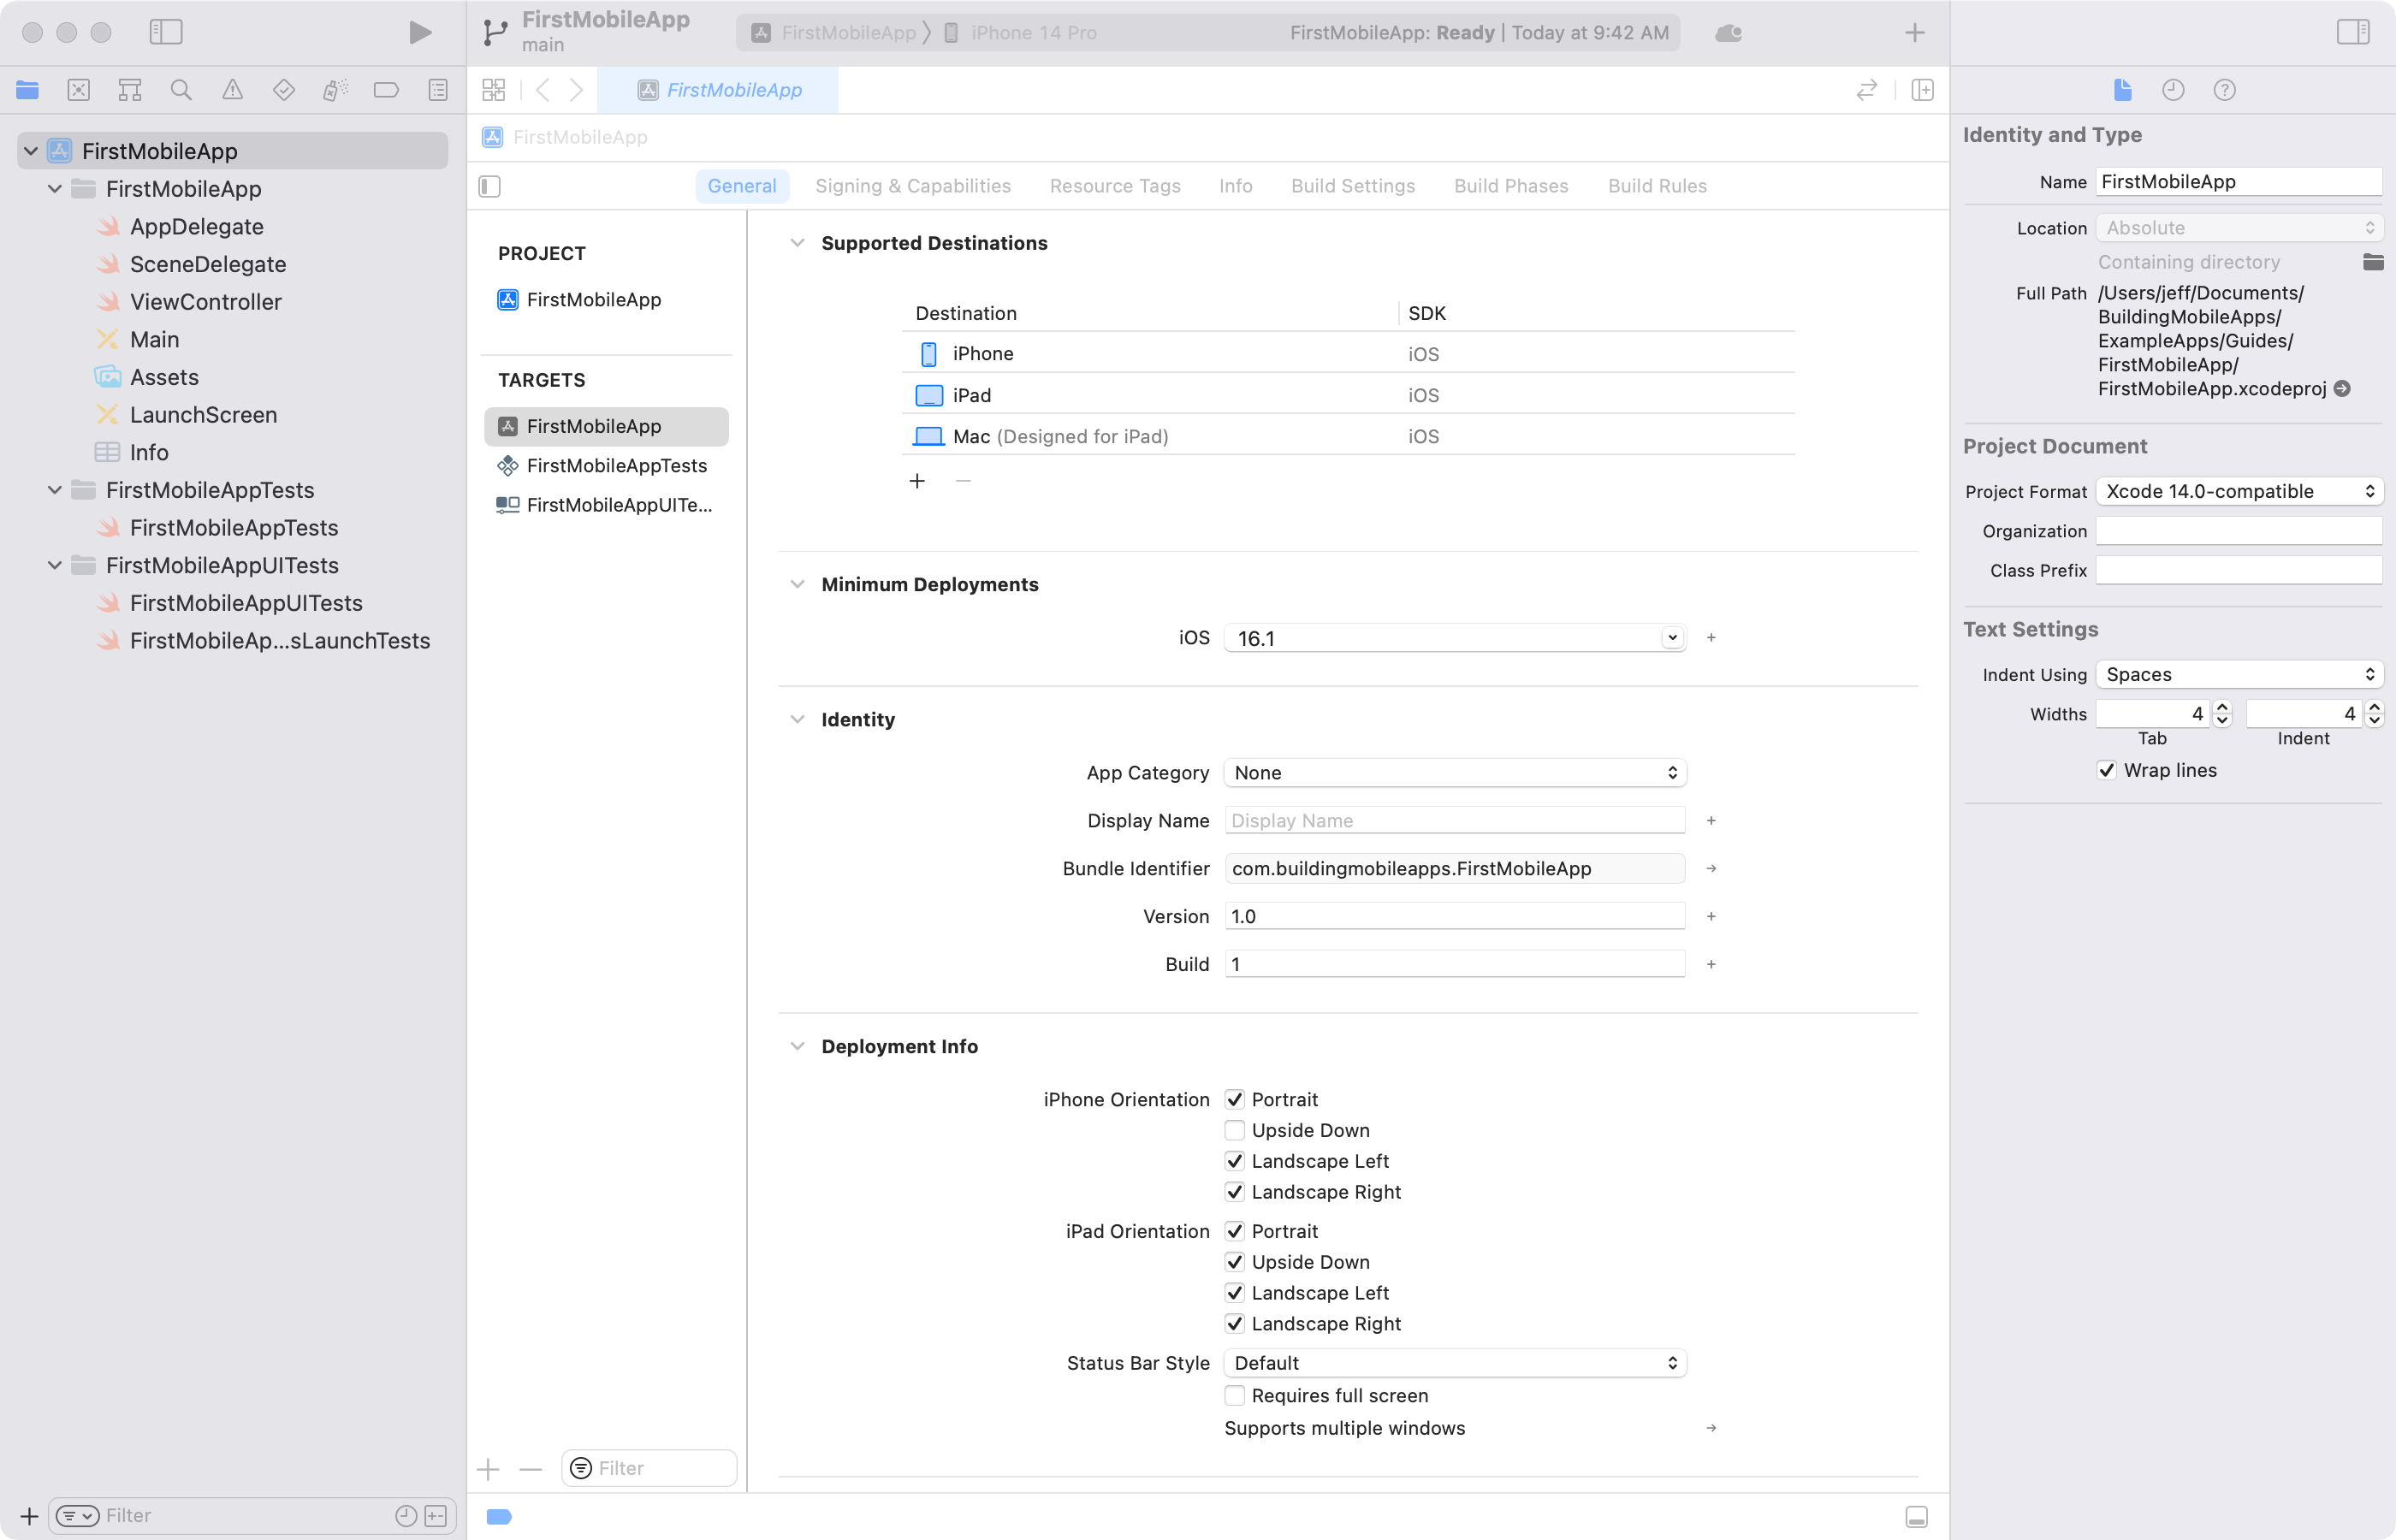
Task: Select the Info tab in project settings
Action: pos(1233,185)
